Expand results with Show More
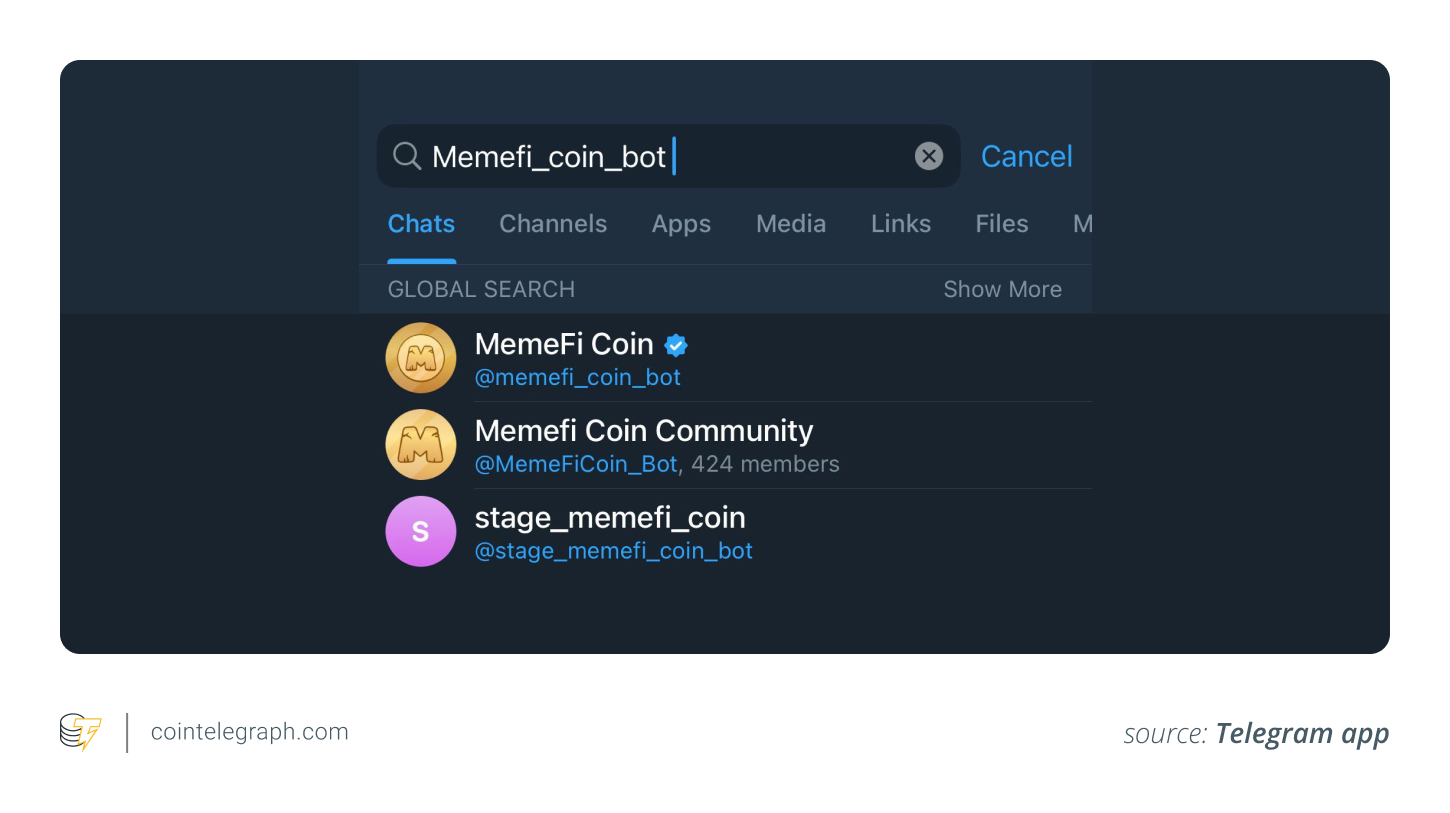Screen dimensions: 1450x813 pyautogui.click(x=1002, y=289)
